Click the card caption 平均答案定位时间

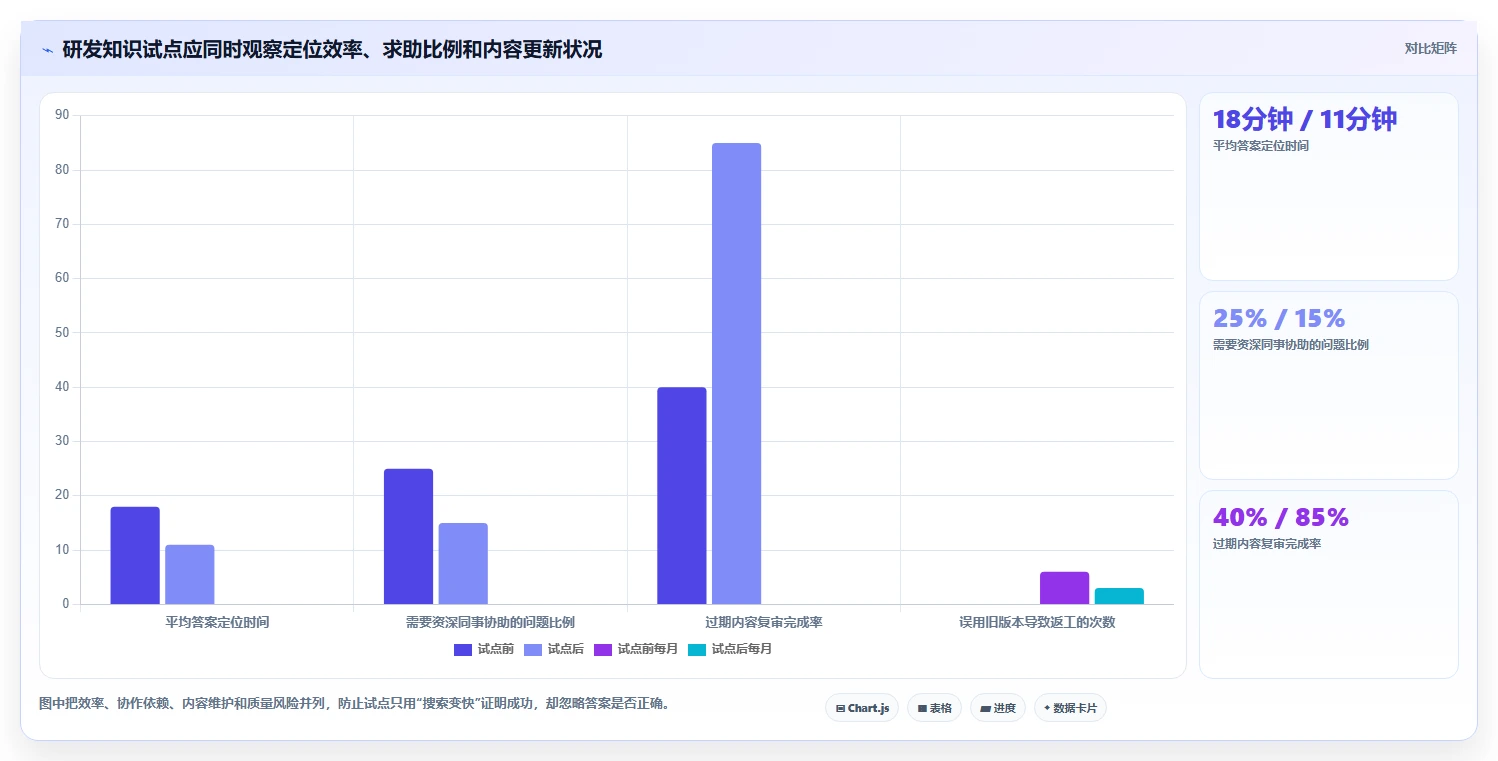[1260, 146]
